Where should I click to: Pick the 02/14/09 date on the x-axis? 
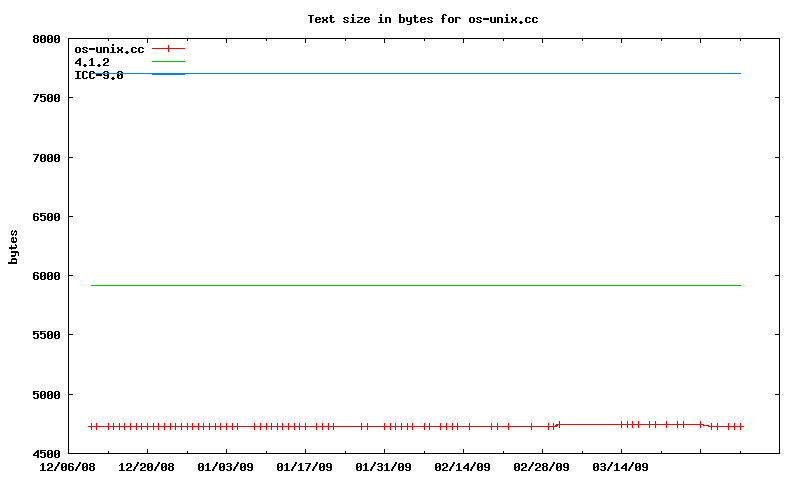pos(463,467)
